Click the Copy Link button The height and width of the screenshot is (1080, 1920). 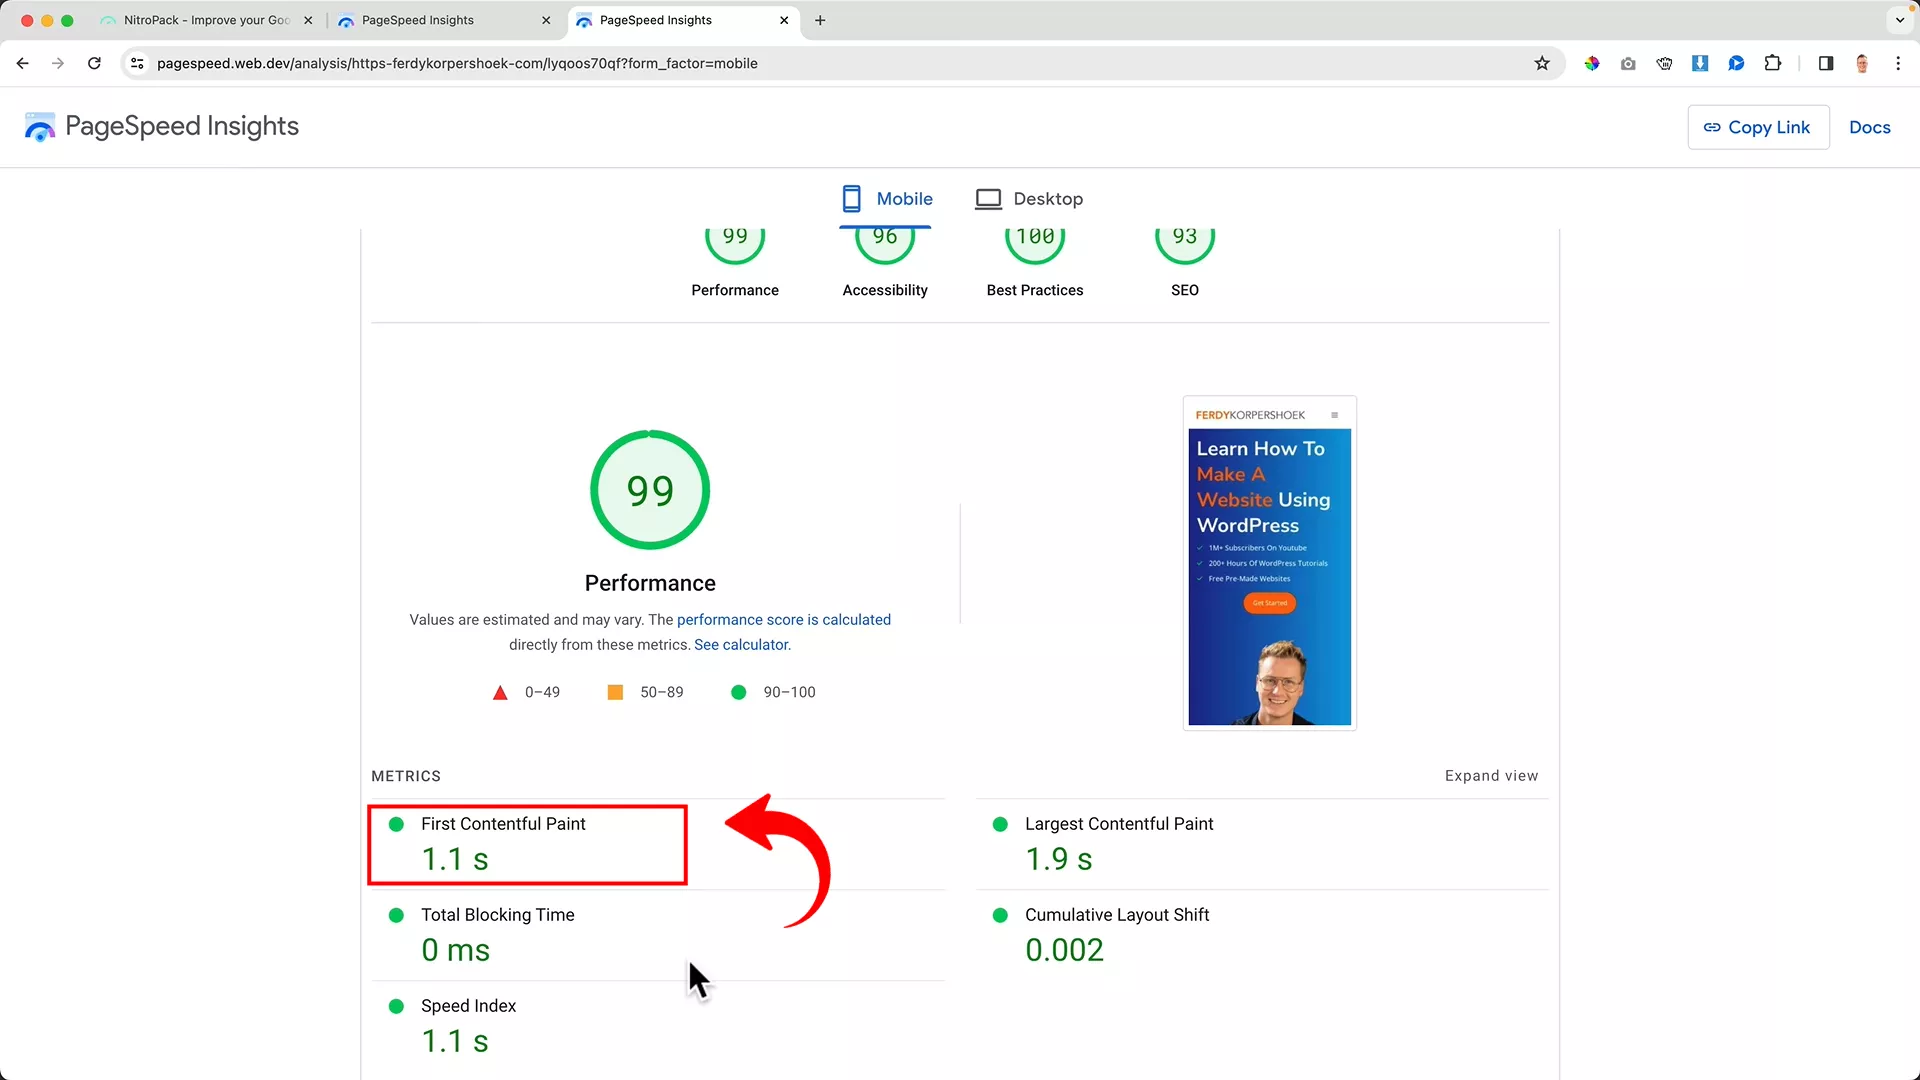(x=1758, y=127)
